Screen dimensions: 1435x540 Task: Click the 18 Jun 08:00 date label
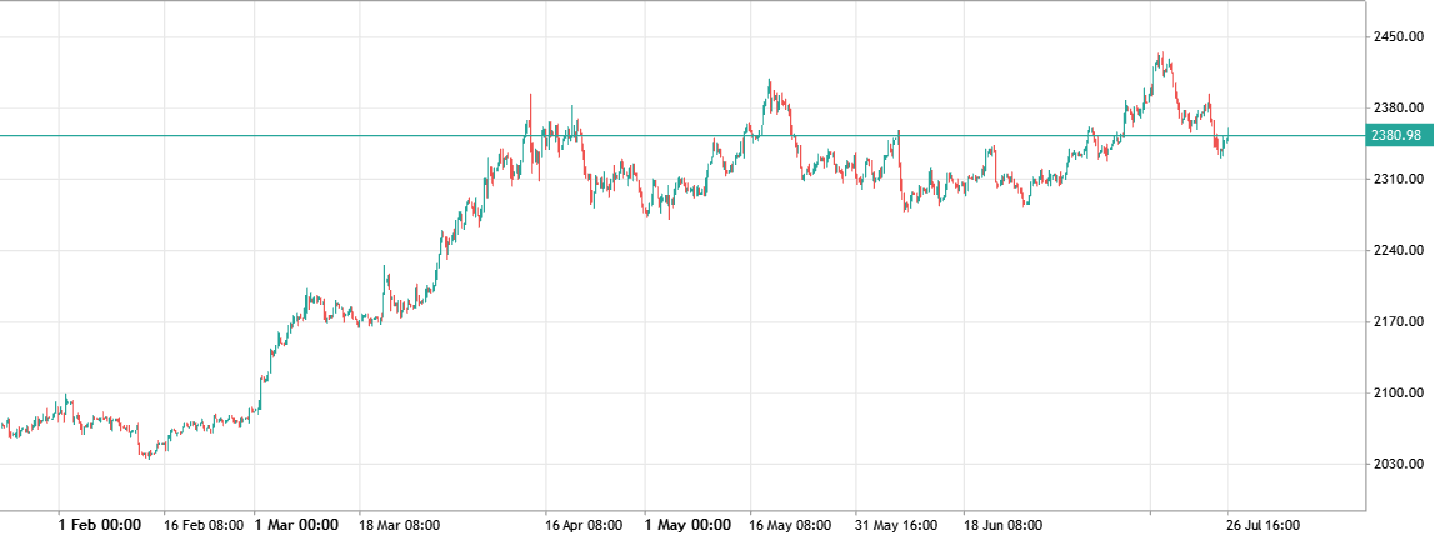[x=1002, y=525]
